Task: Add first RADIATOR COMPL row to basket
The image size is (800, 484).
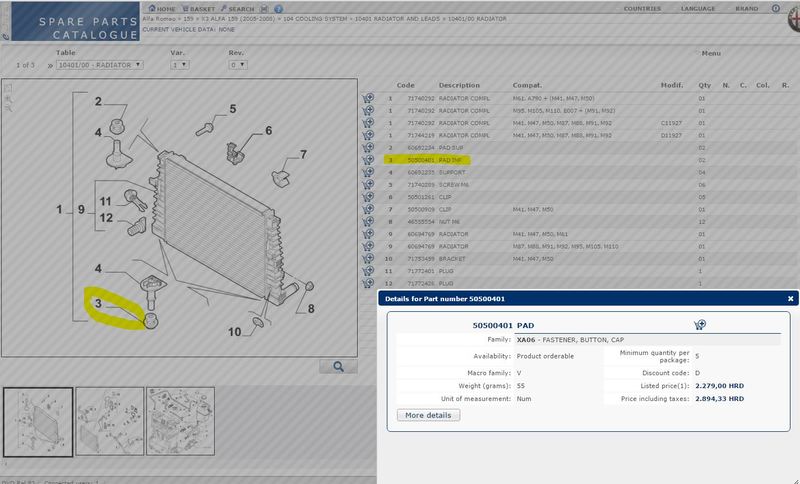Action: tap(368, 99)
